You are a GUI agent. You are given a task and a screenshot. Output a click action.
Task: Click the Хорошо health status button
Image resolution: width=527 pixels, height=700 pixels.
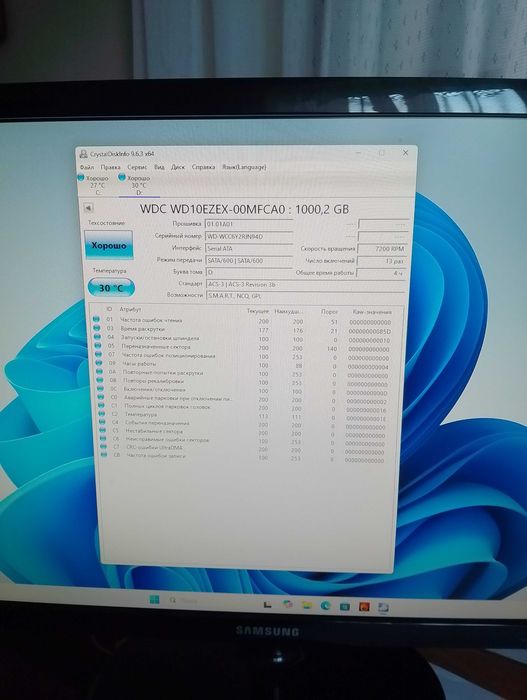(x=109, y=245)
